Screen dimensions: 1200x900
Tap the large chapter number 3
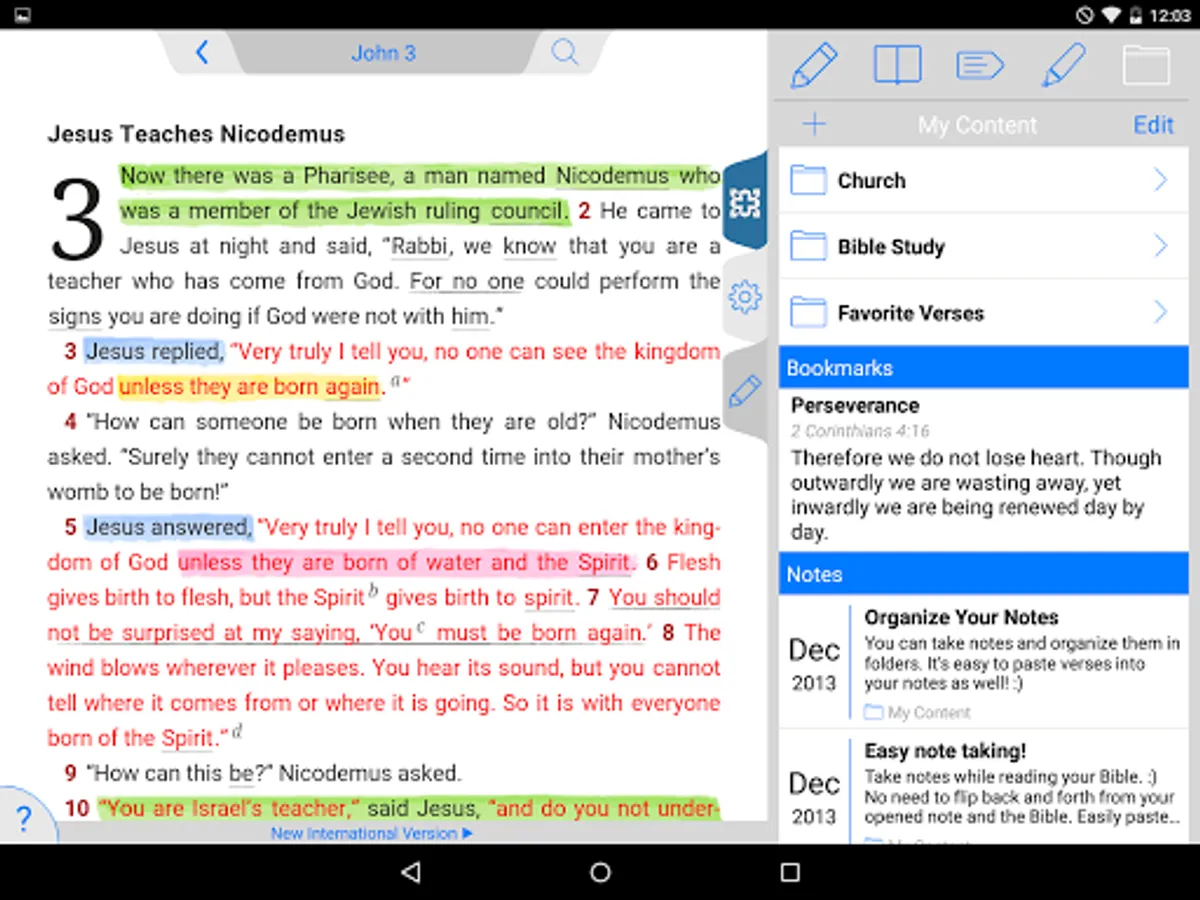click(x=77, y=218)
